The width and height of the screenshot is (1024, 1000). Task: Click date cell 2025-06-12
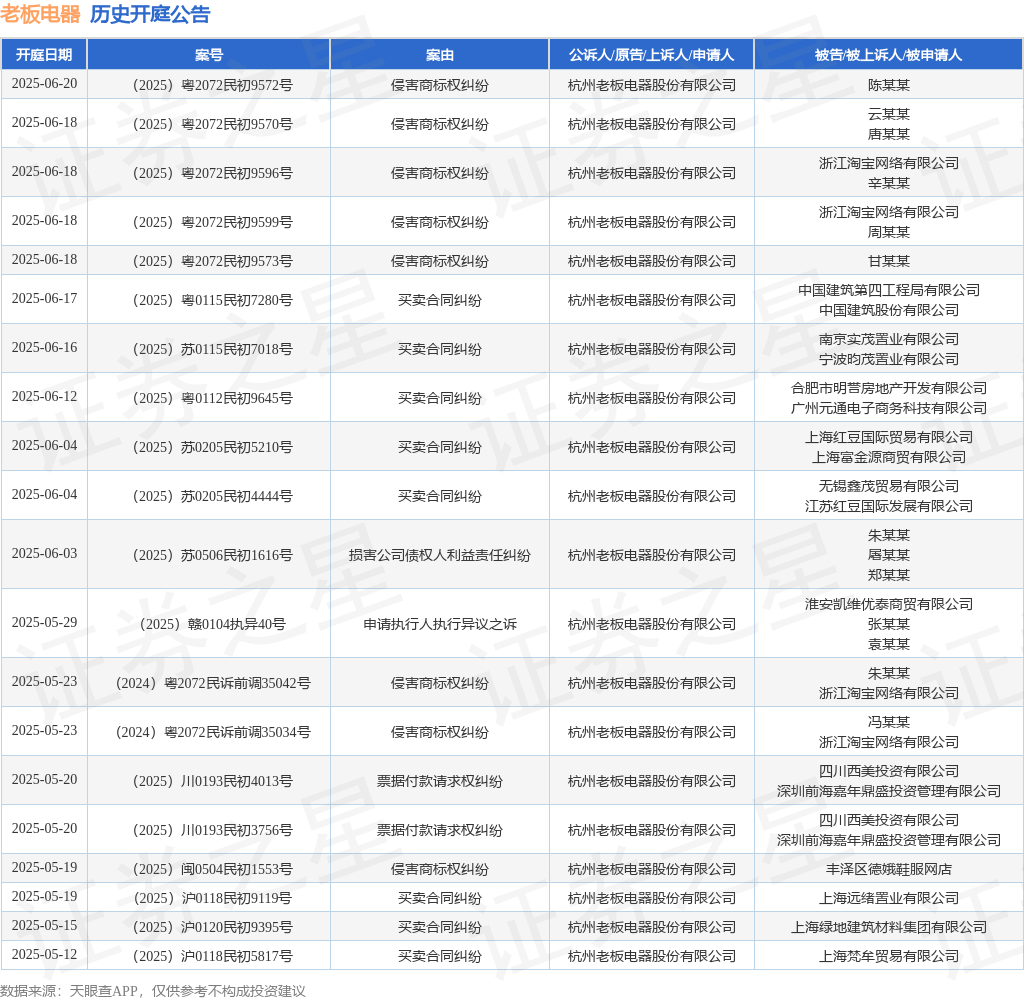44,396
